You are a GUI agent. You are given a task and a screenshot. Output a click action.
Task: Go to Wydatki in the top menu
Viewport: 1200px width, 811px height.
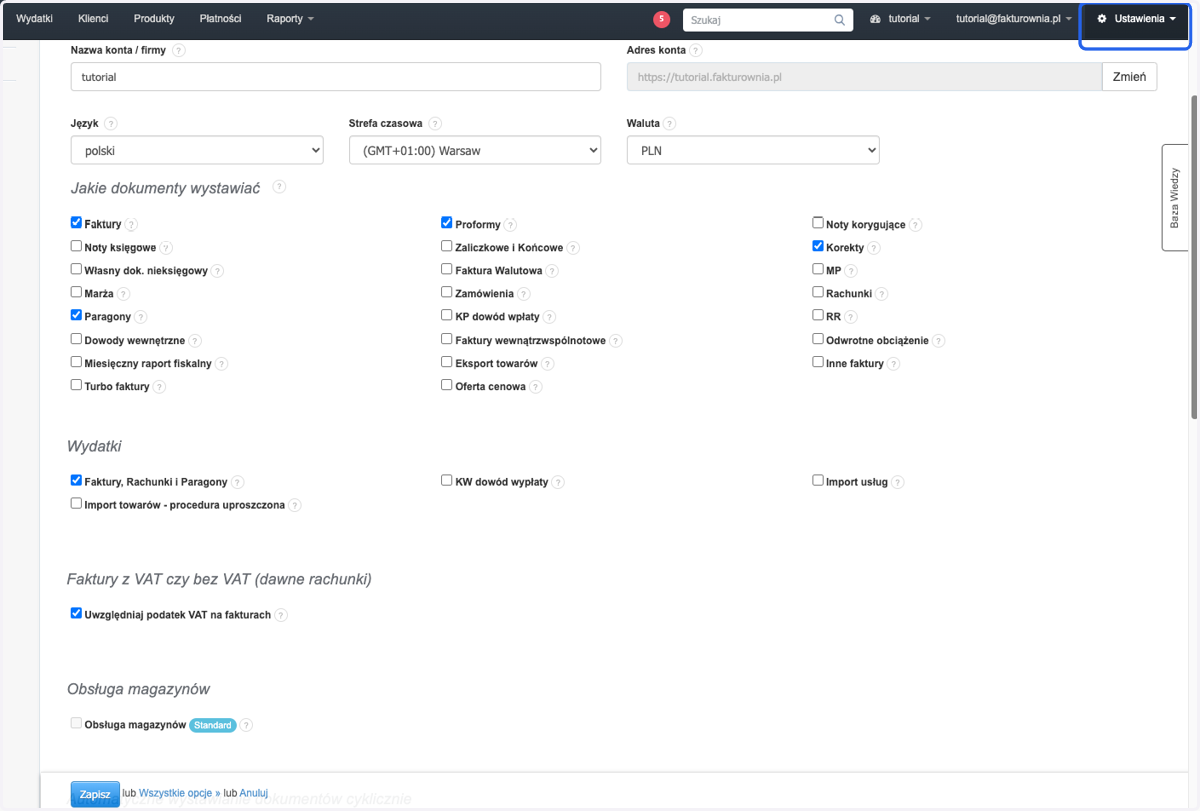tap(35, 19)
